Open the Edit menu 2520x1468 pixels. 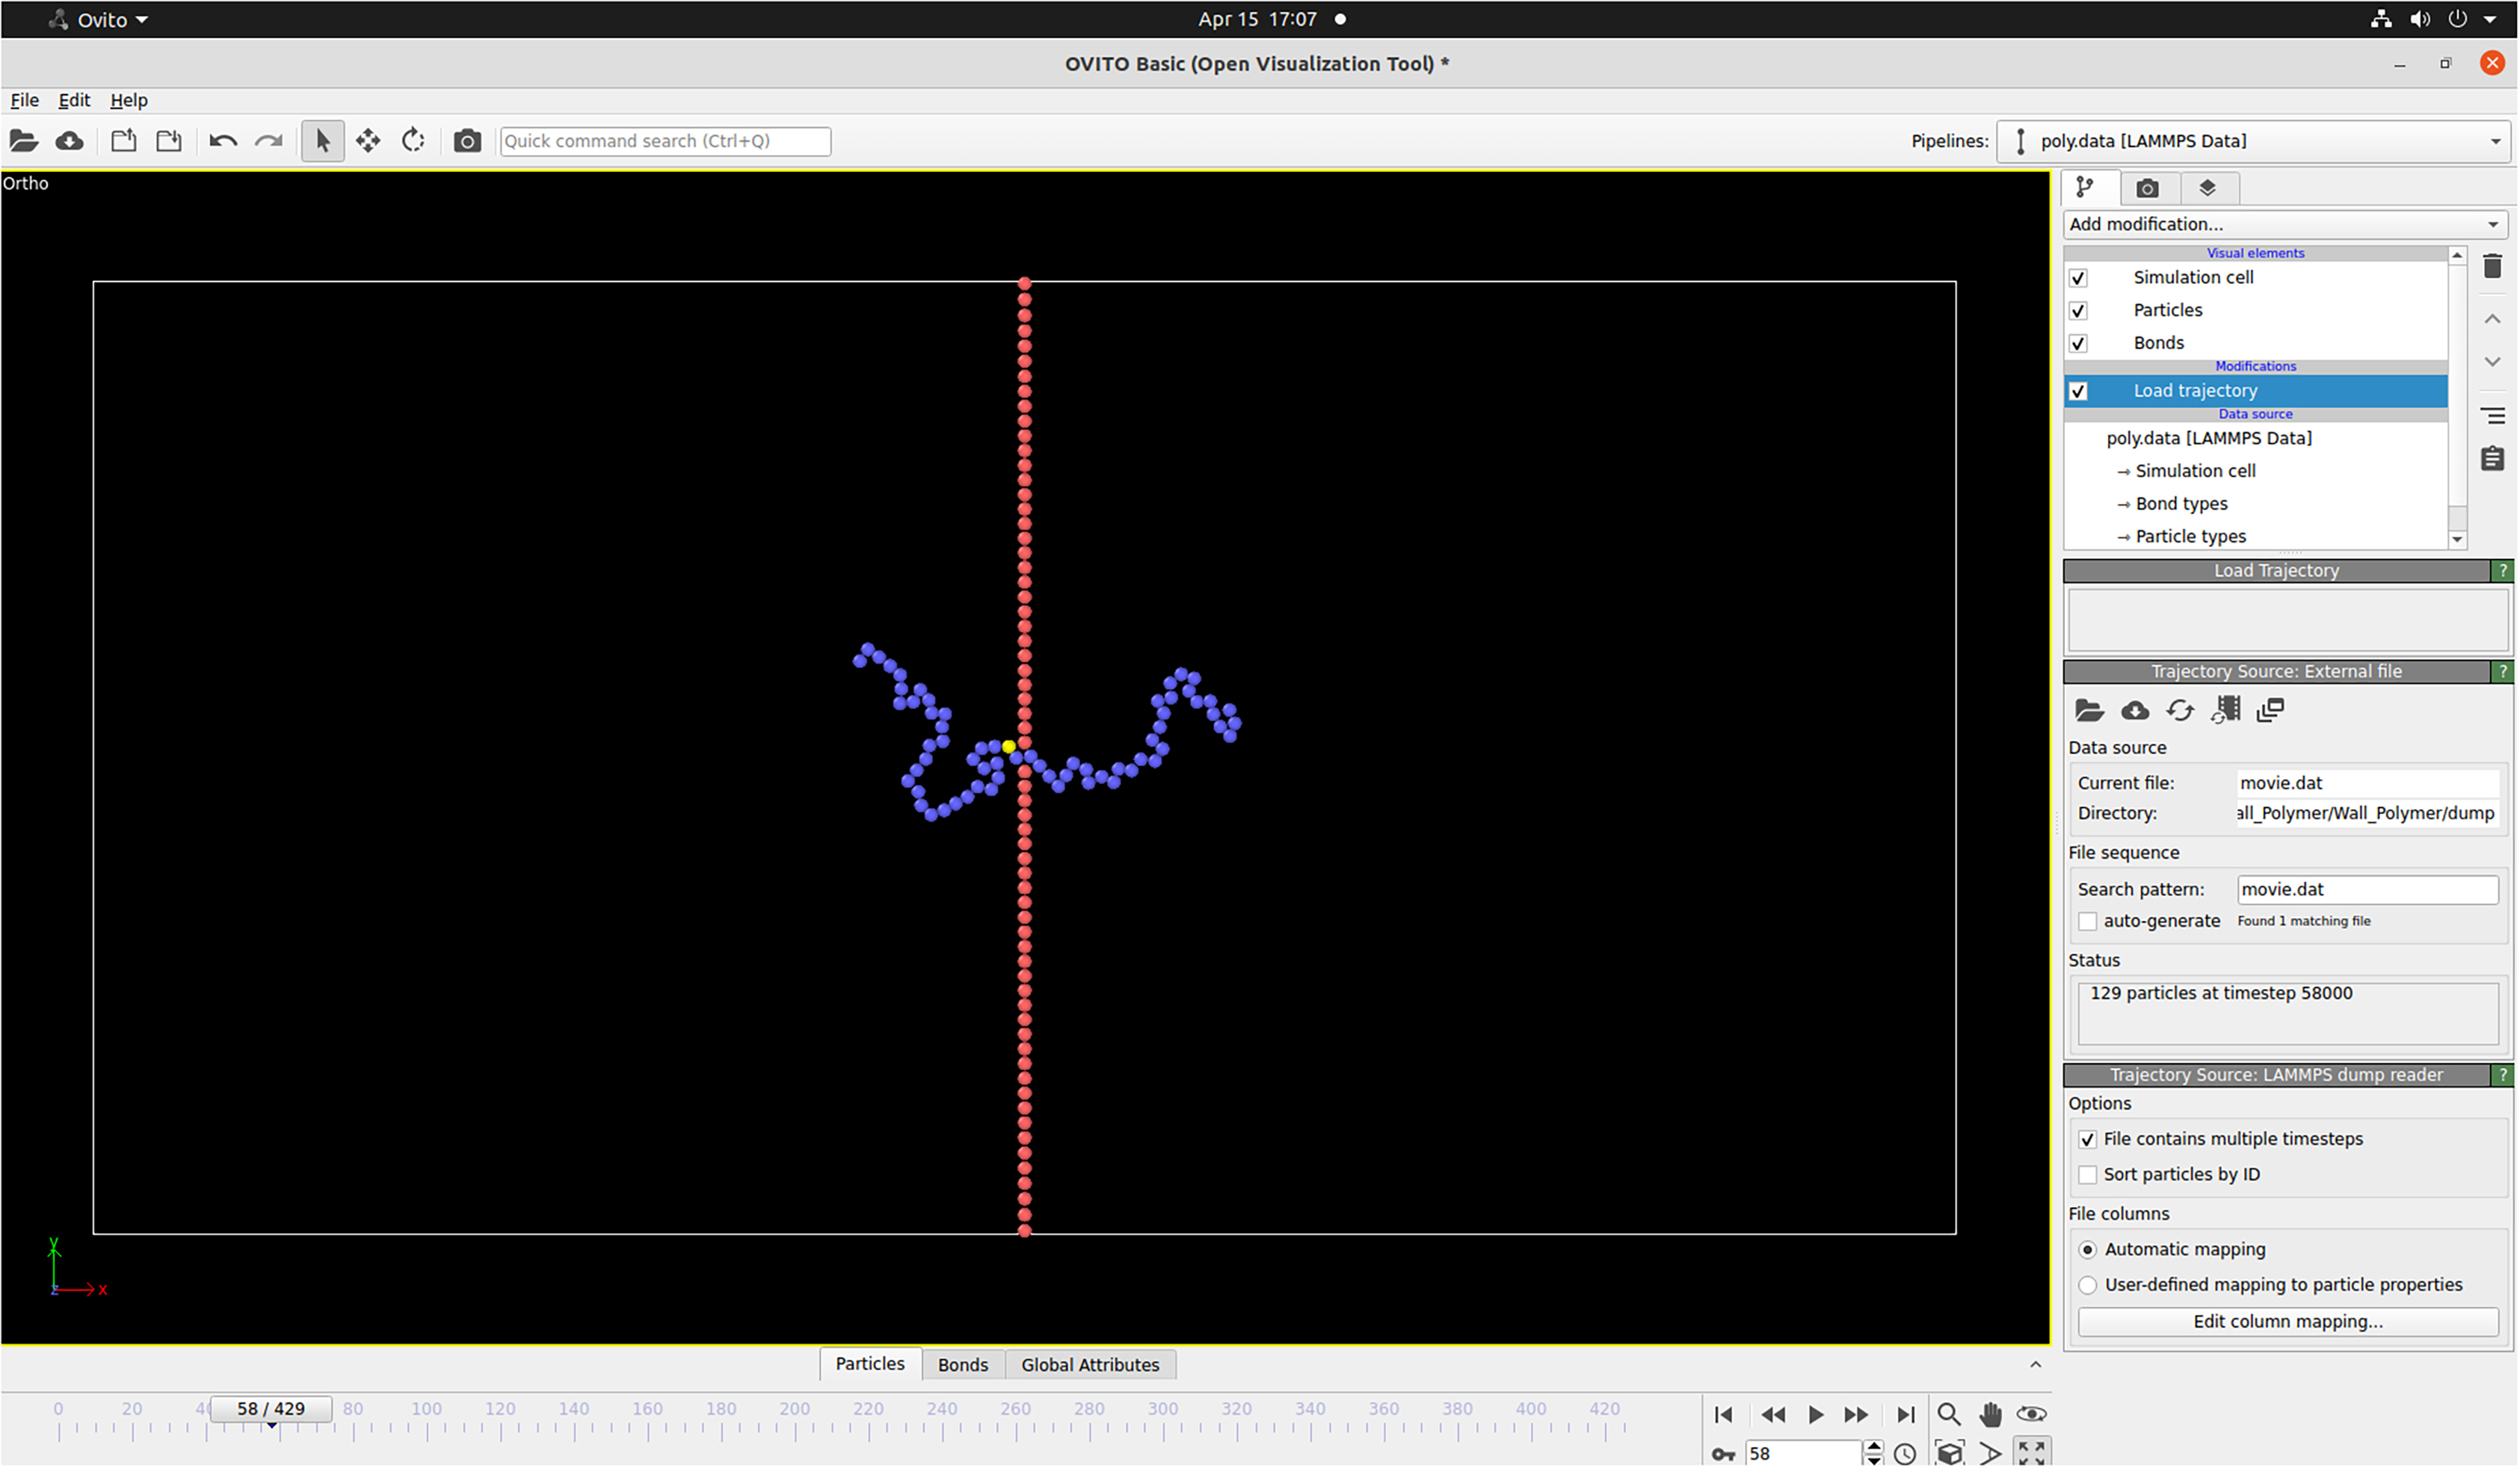pyautogui.click(x=74, y=100)
